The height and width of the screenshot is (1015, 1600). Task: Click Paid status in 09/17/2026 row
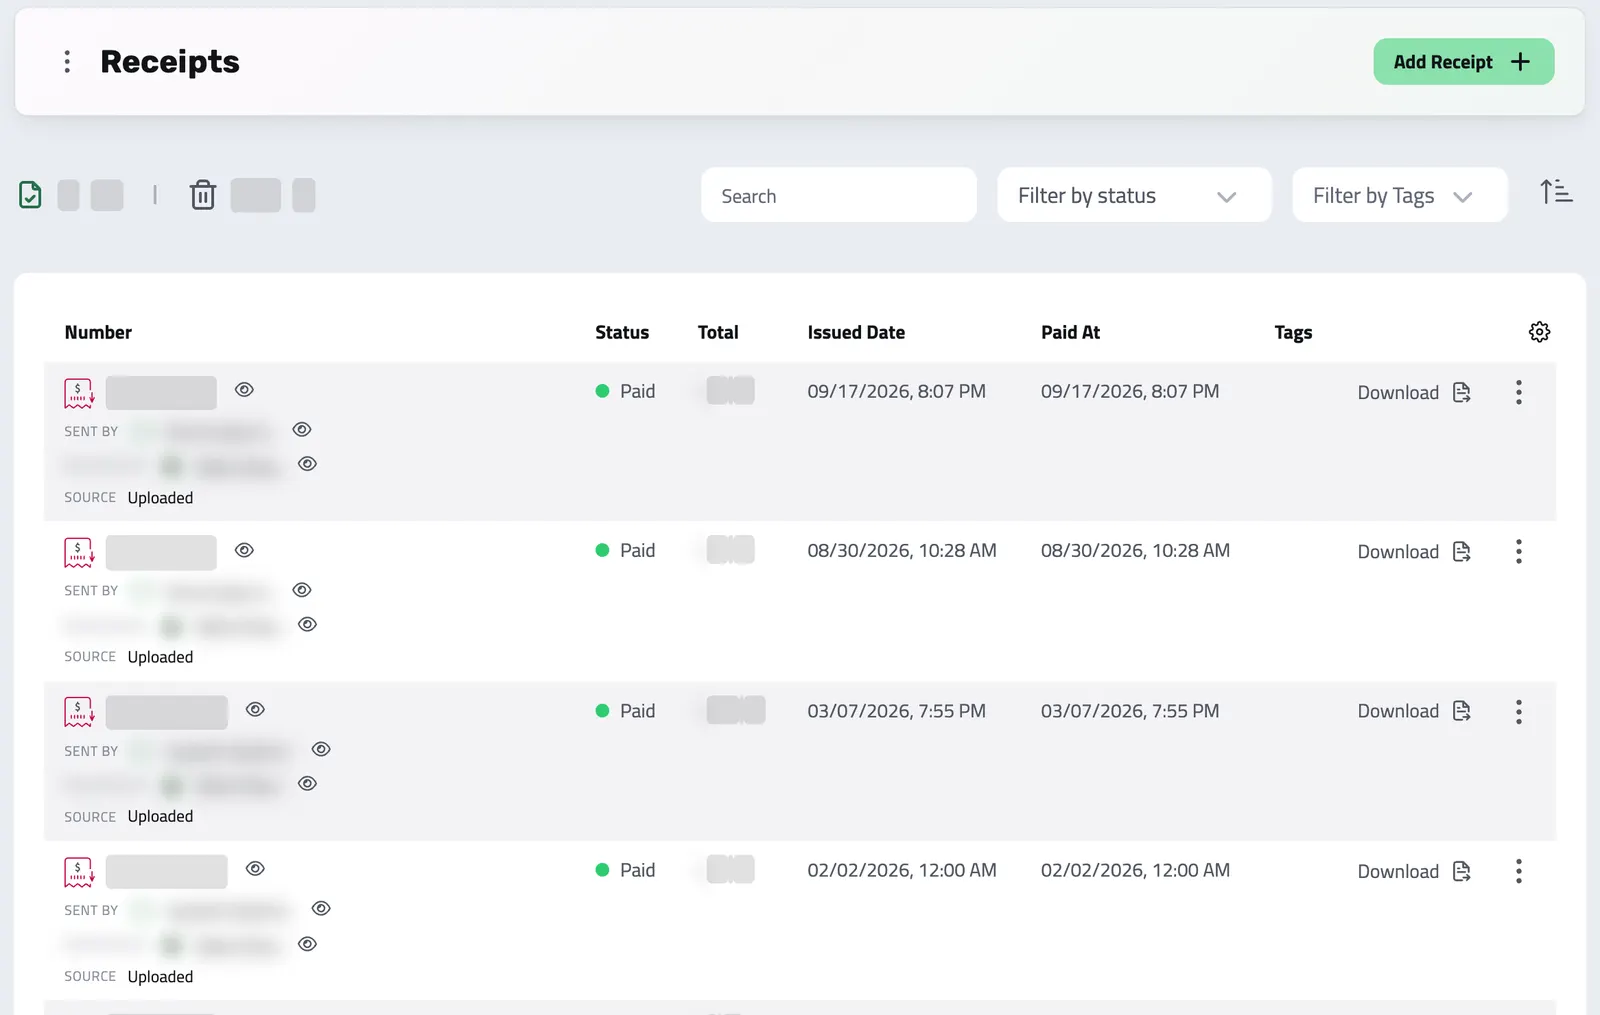tap(625, 391)
